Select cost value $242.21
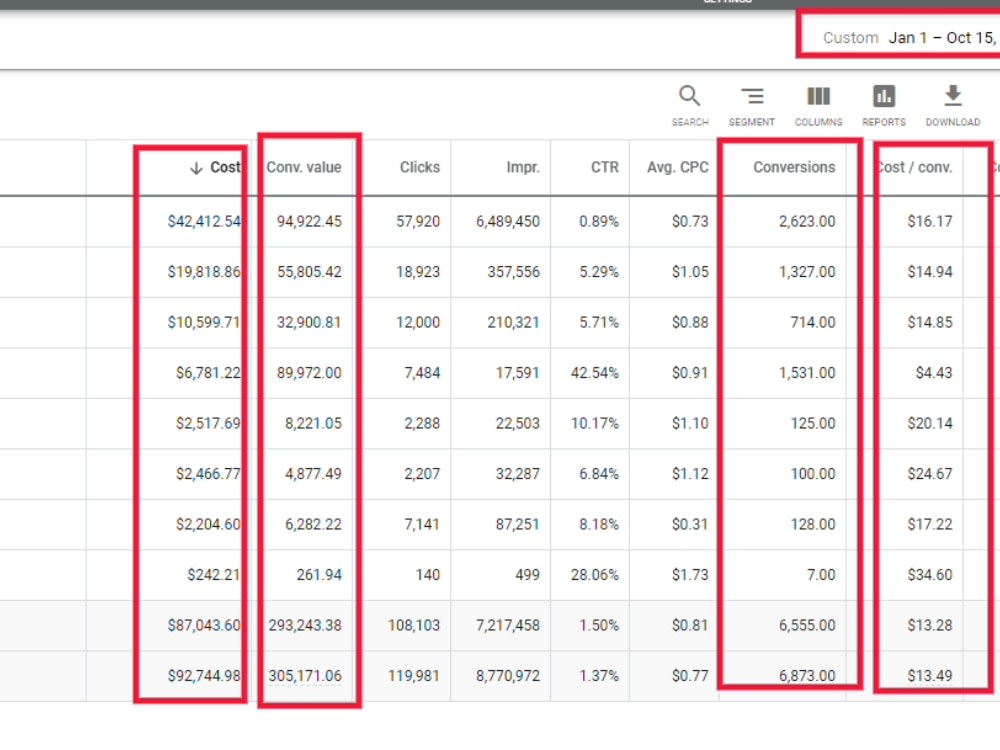Screen dimensions: 1000x750 214,575
